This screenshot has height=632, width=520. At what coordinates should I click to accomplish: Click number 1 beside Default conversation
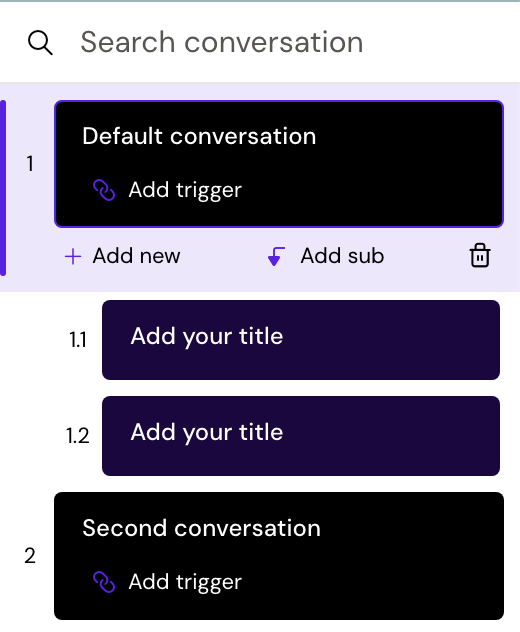tap(30, 164)
